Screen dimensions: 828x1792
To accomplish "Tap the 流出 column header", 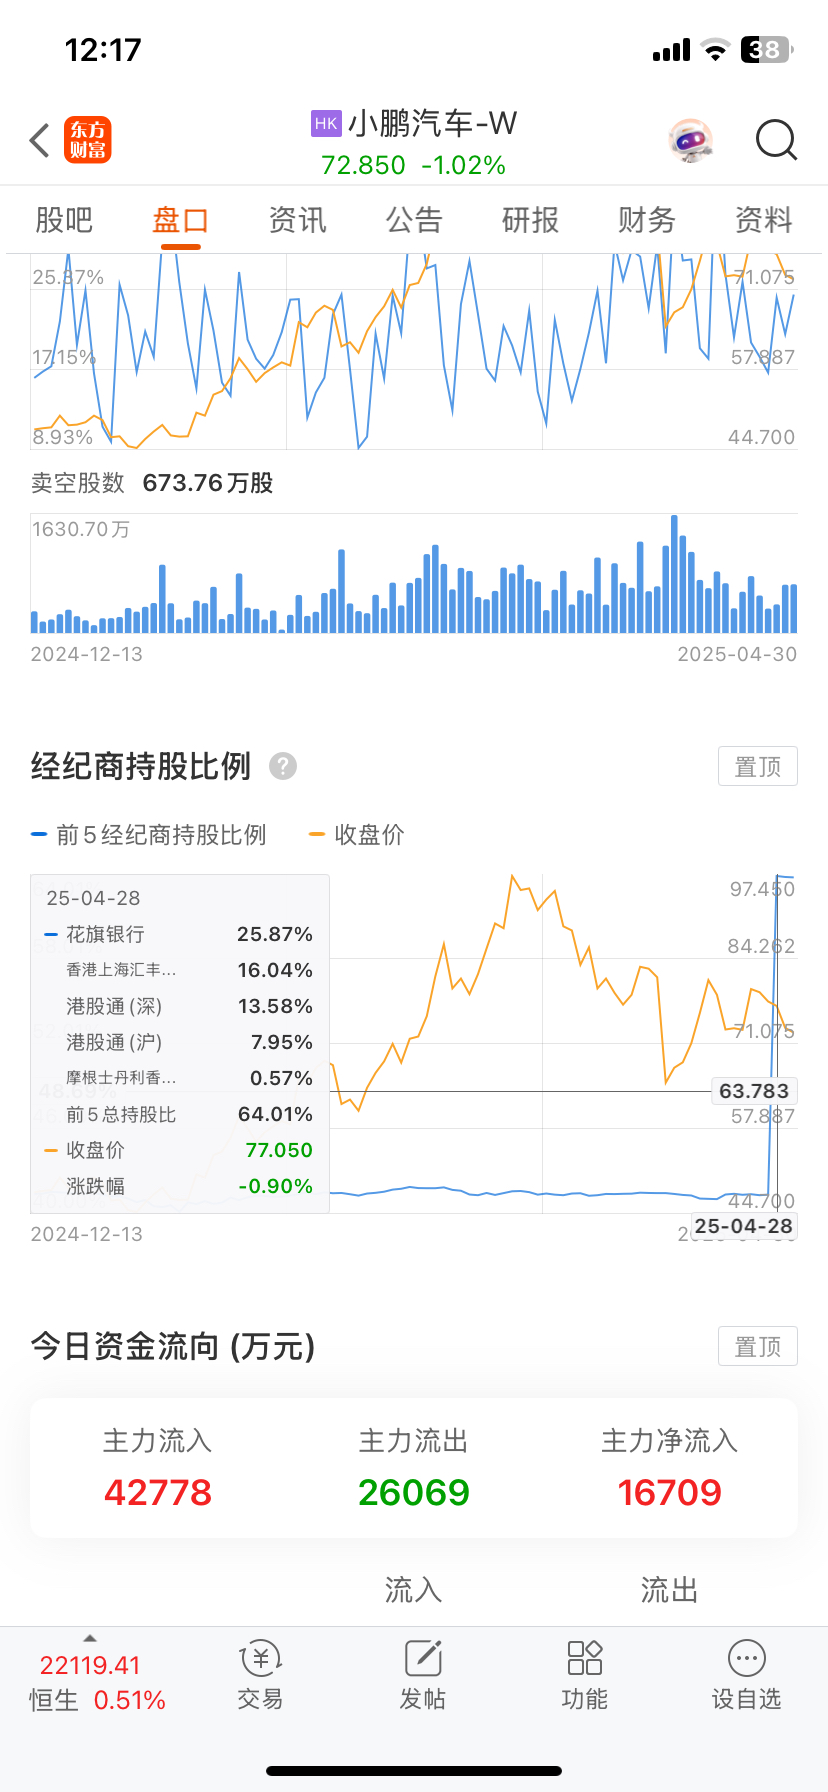I will pos(669,1590).
